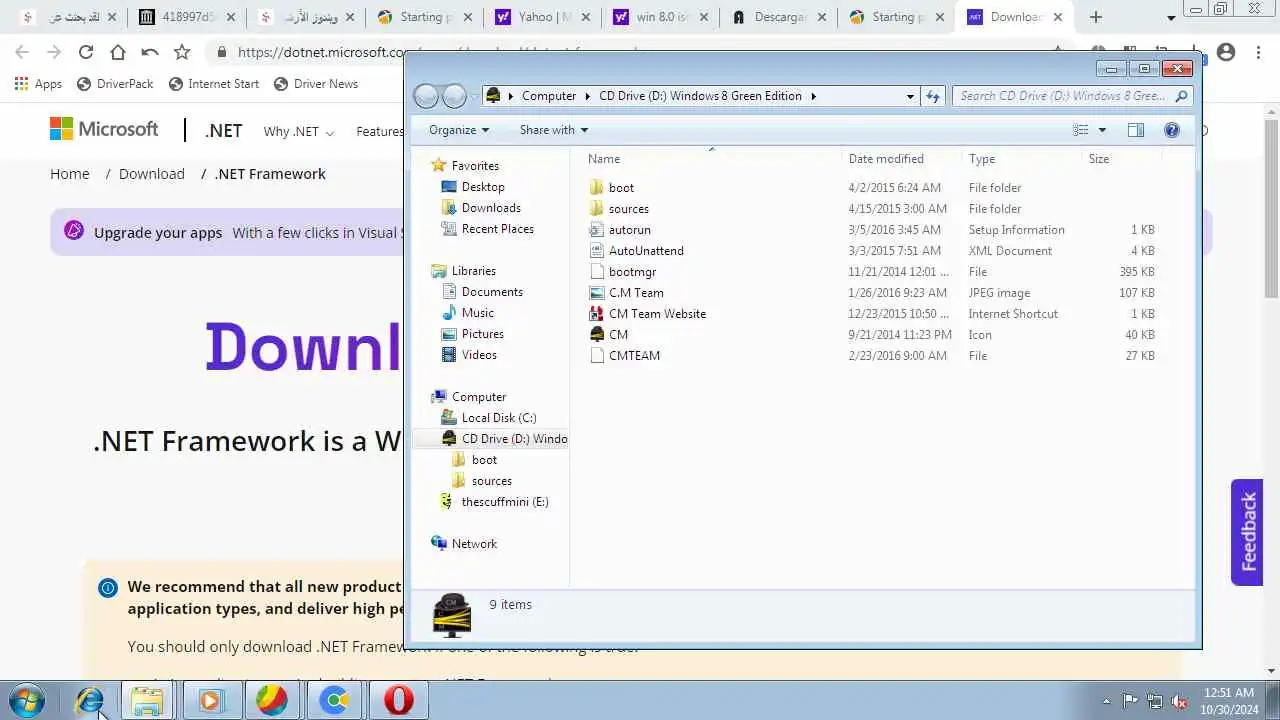Select the CM Team Website shortcut
This screenshot has height=720, width=1280.
coord(657,314)
